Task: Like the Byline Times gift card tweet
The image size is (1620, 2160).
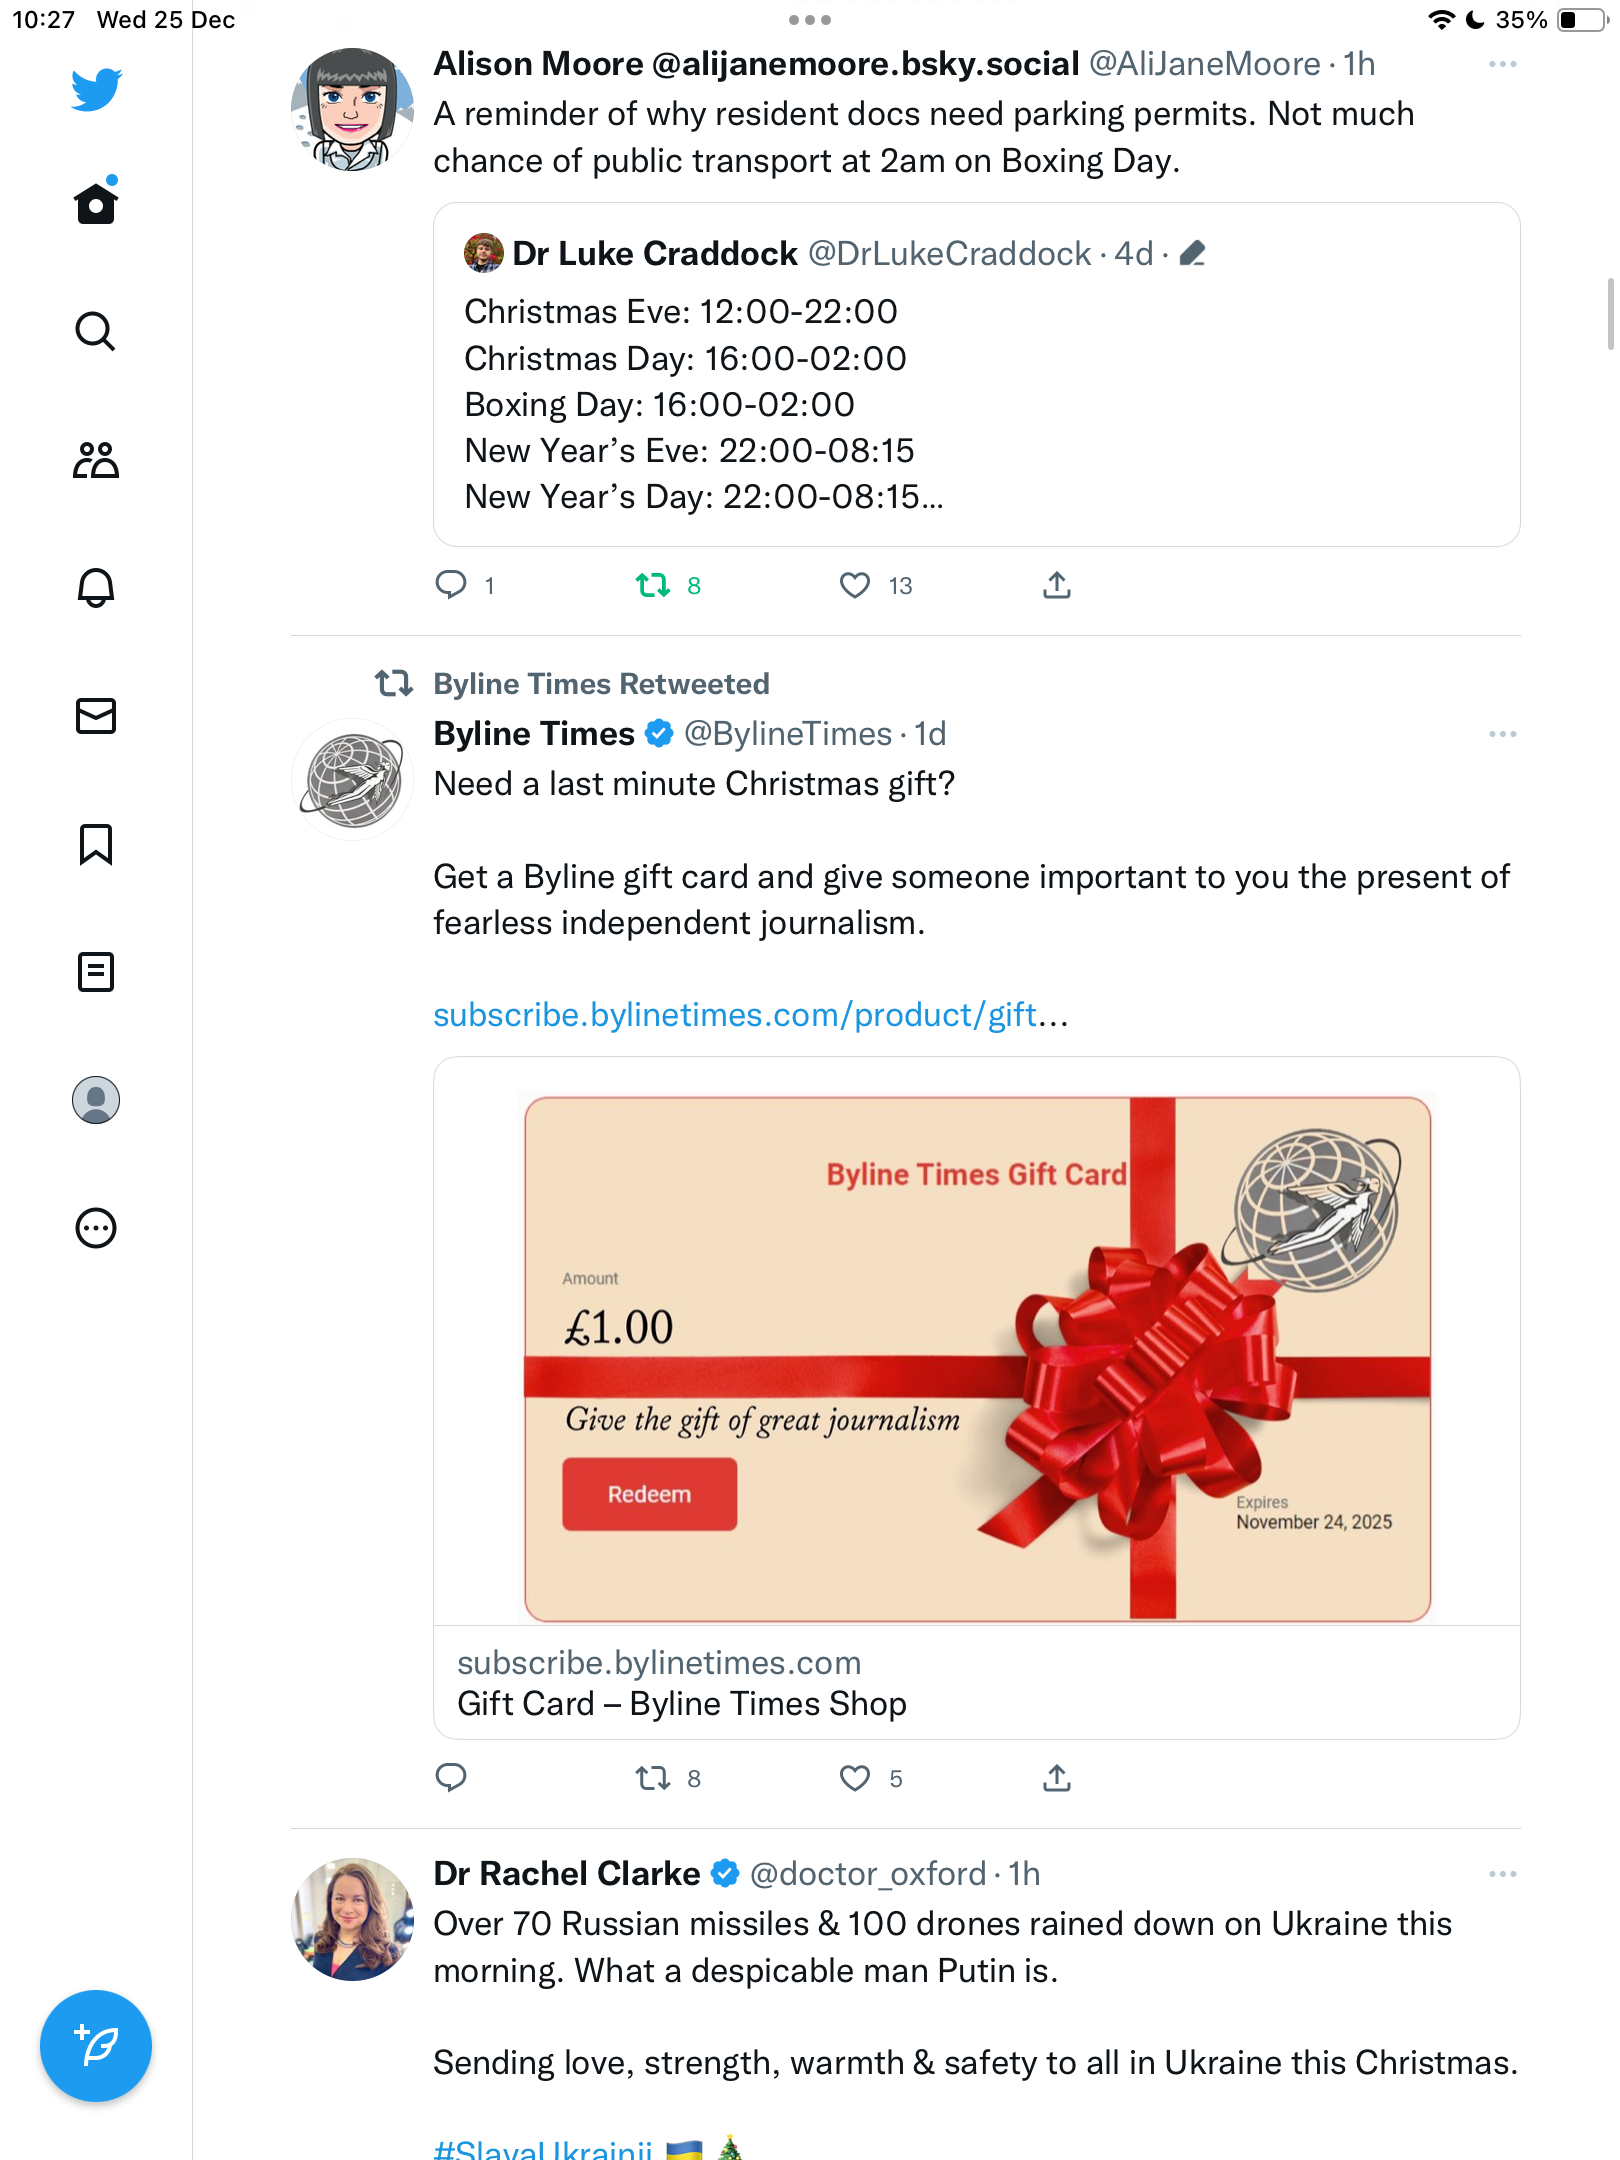Action: (x=855, y=1778)
